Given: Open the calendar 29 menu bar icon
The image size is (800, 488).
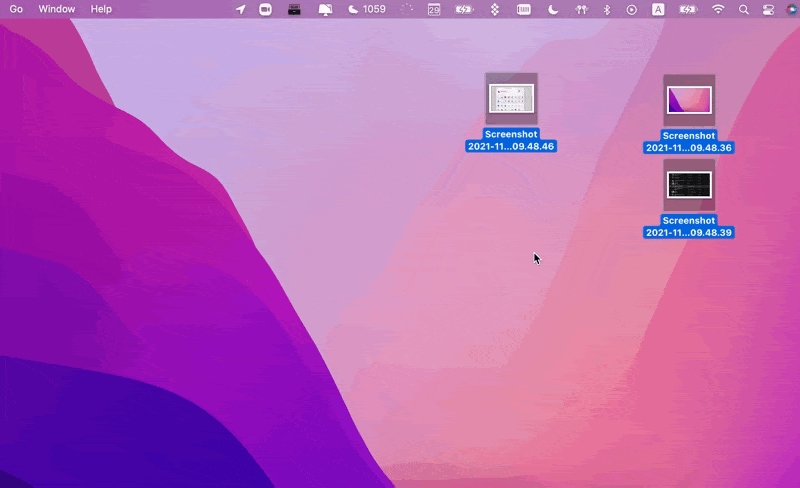Looking at the screenshot, I should pyautogui.click(x=434, y=9).
